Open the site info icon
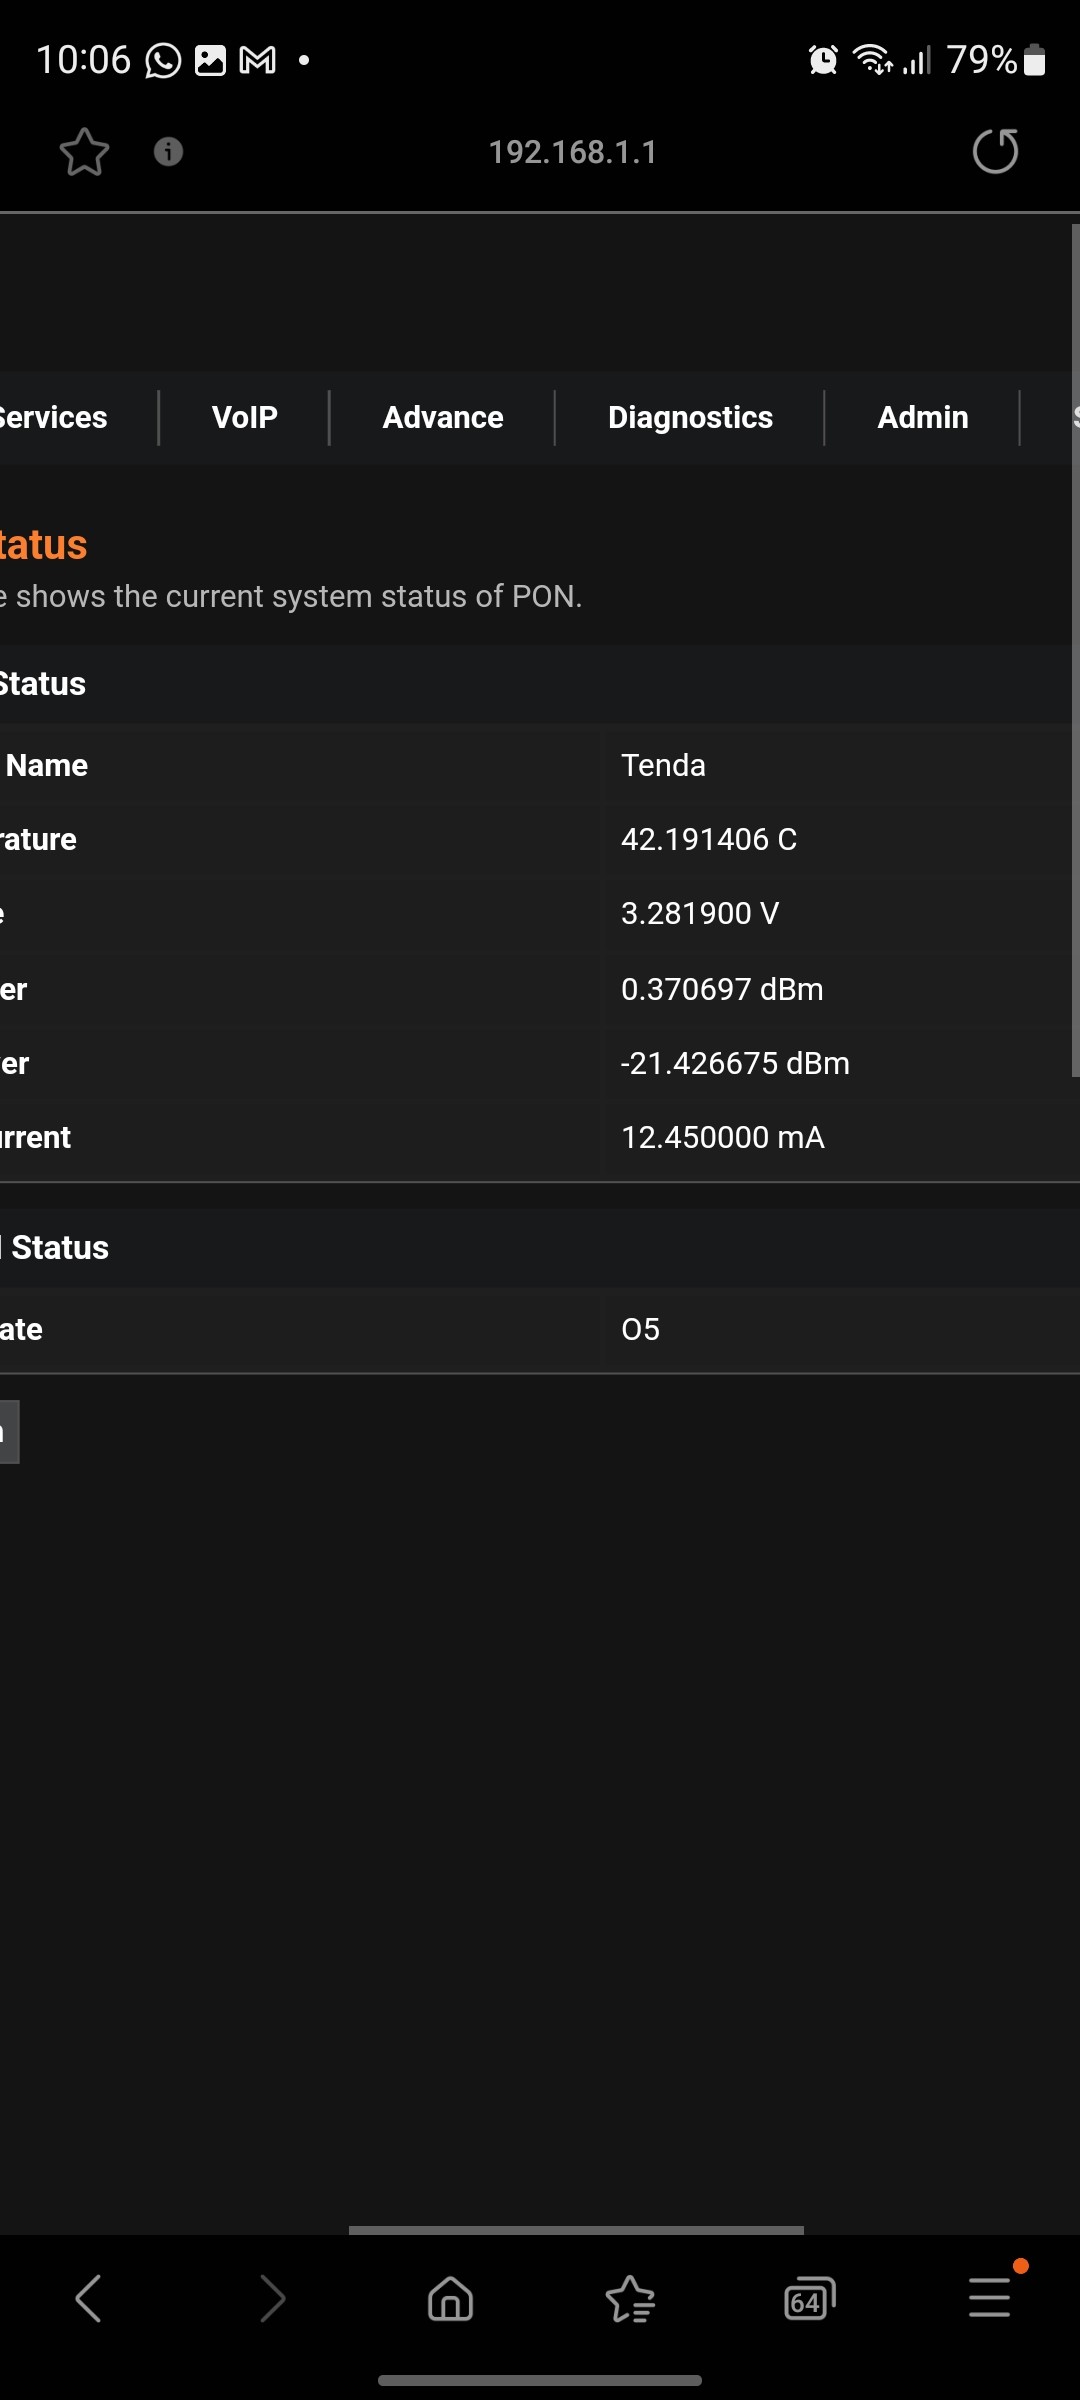The image size is (1080, 2400). coord(168,152)
